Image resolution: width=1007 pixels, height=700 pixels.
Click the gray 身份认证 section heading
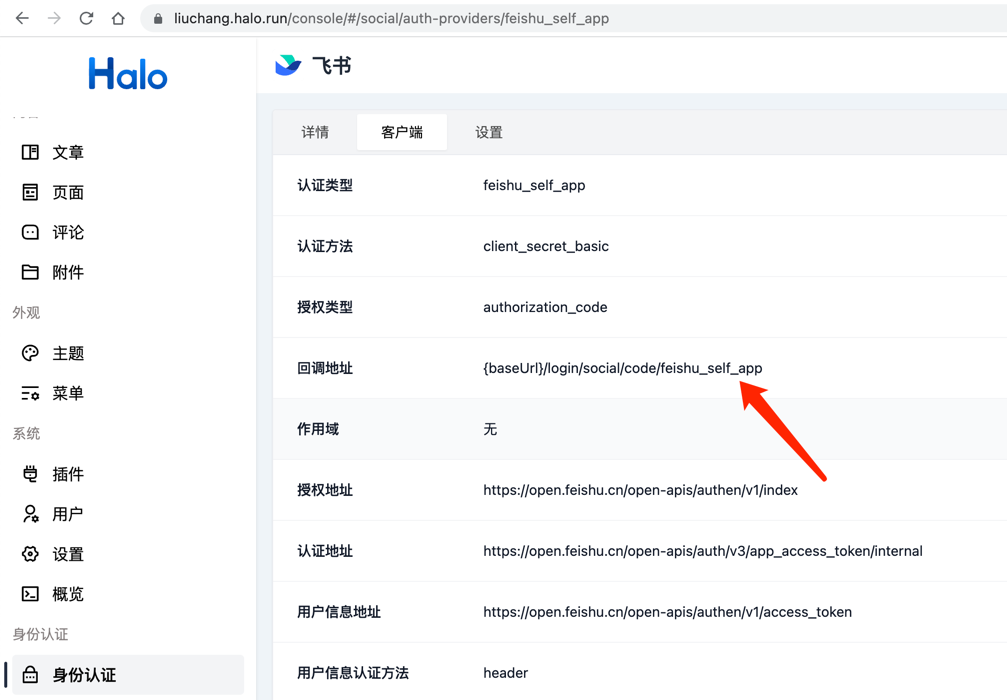pos(40,634)
